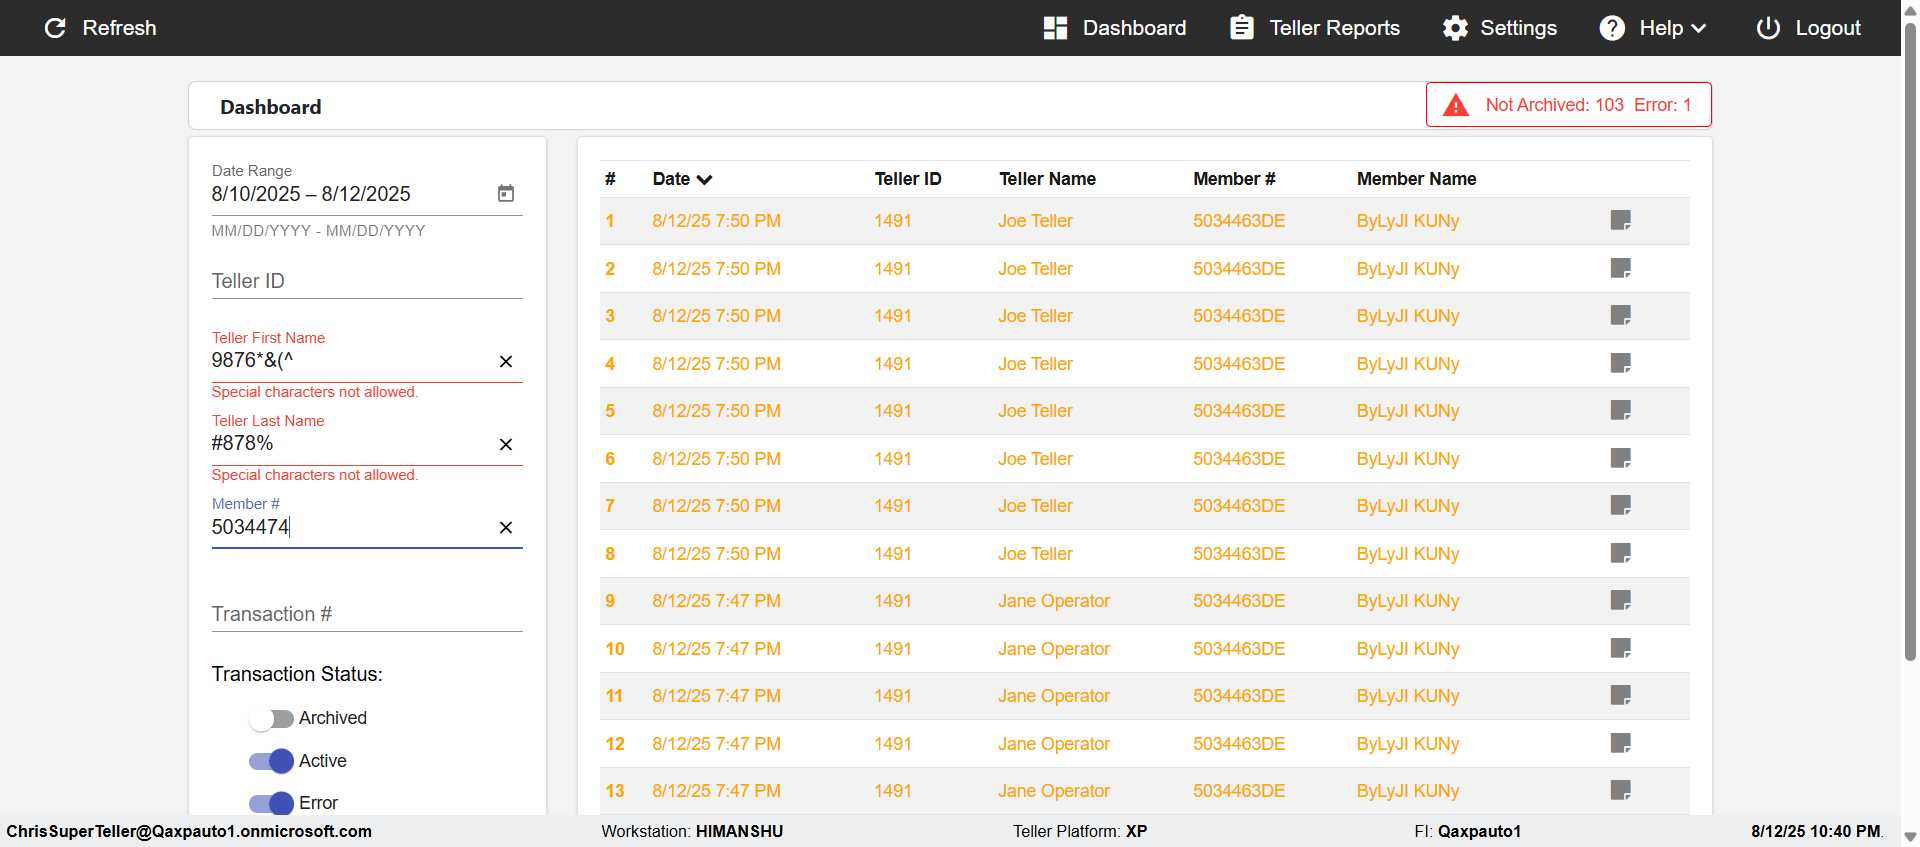The width and height of the screenshot is (1920, 847).
Task: Click row number 13 in the table
Action: [615, 791]
